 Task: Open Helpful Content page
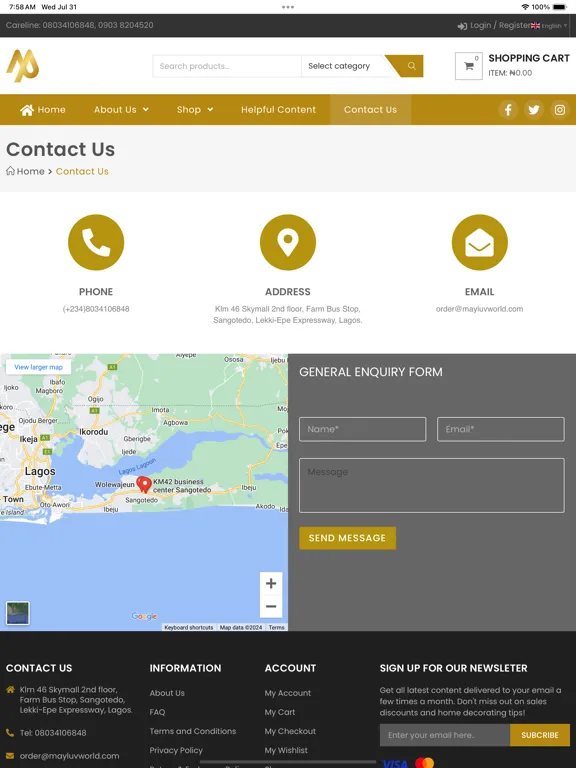pos(278,110)
